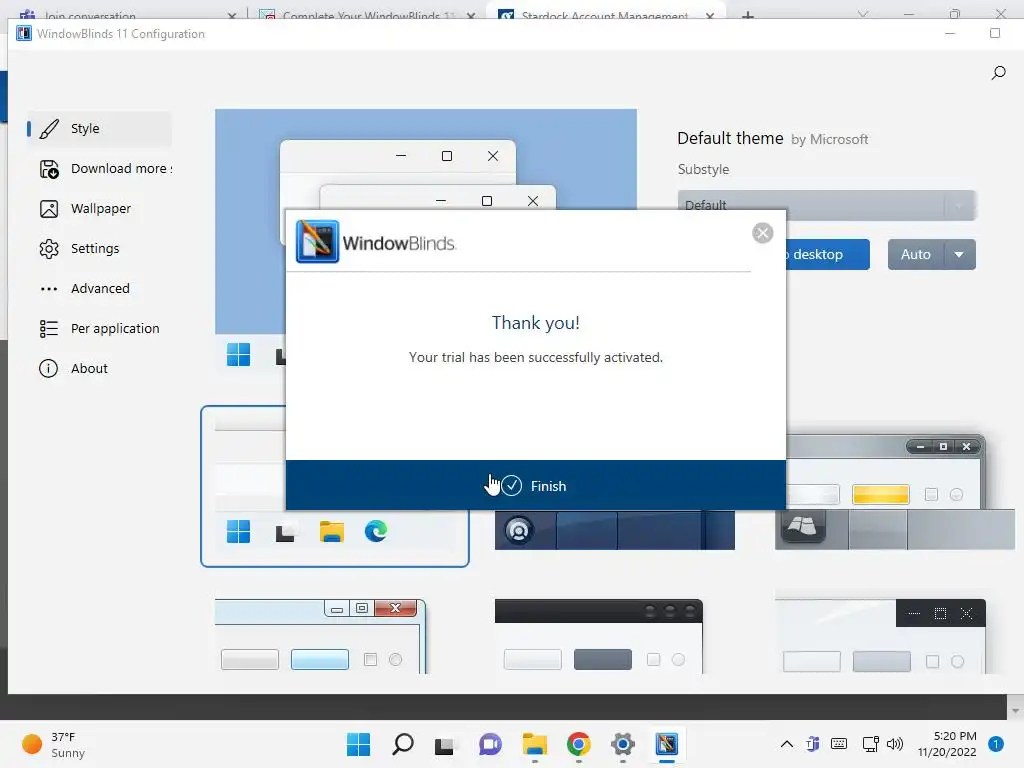
Task: Click the Teams tray icon
Action: pyautogui.click(x=812, y=744)
